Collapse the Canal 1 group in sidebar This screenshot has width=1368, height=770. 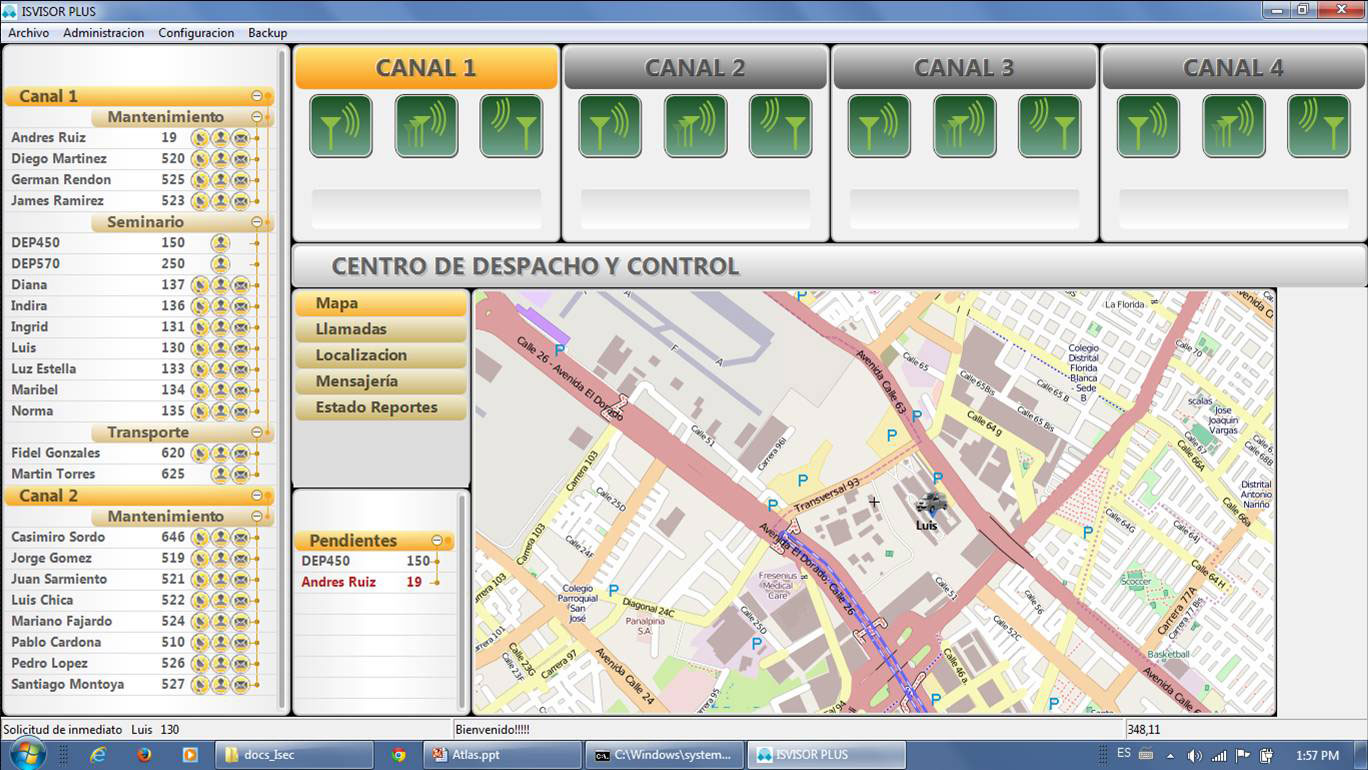pos(257,96)
